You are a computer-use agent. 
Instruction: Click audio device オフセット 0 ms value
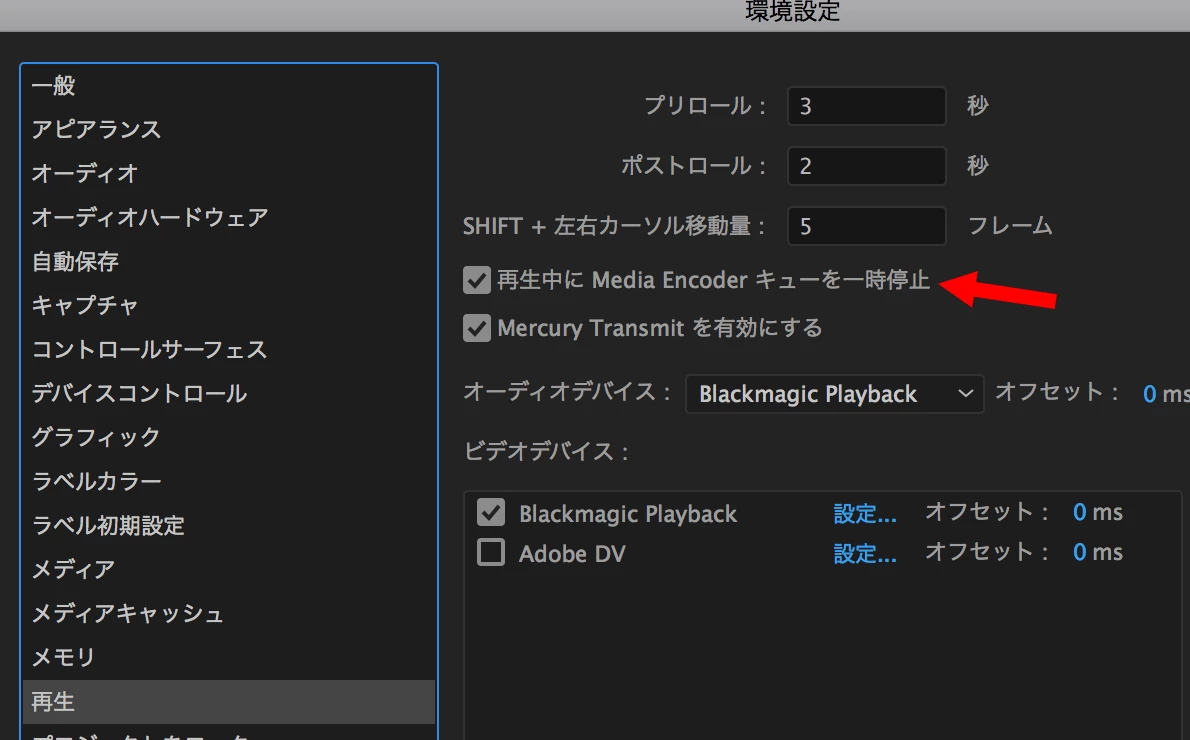click(1166, 394)
